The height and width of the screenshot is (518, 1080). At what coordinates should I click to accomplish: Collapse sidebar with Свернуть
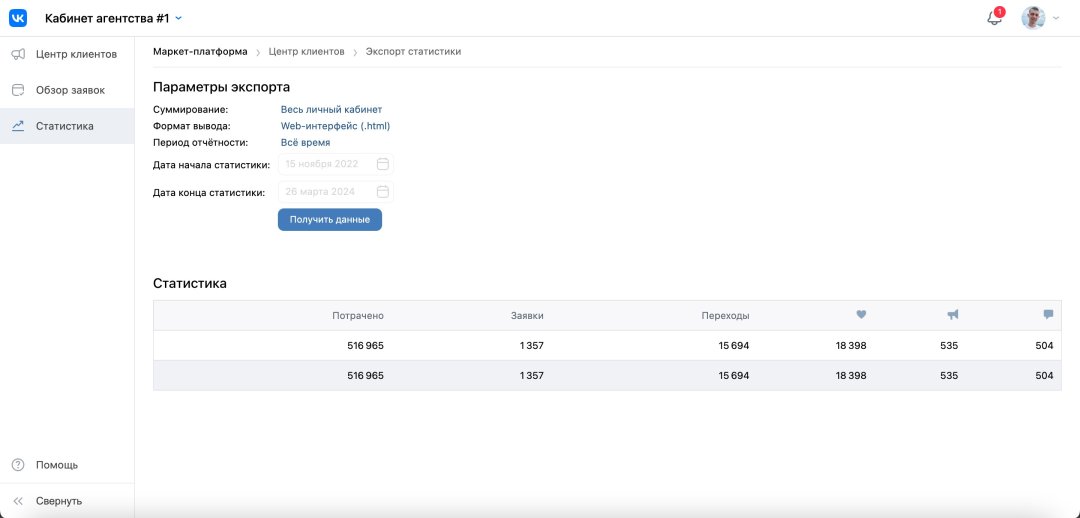pos(59,501)
